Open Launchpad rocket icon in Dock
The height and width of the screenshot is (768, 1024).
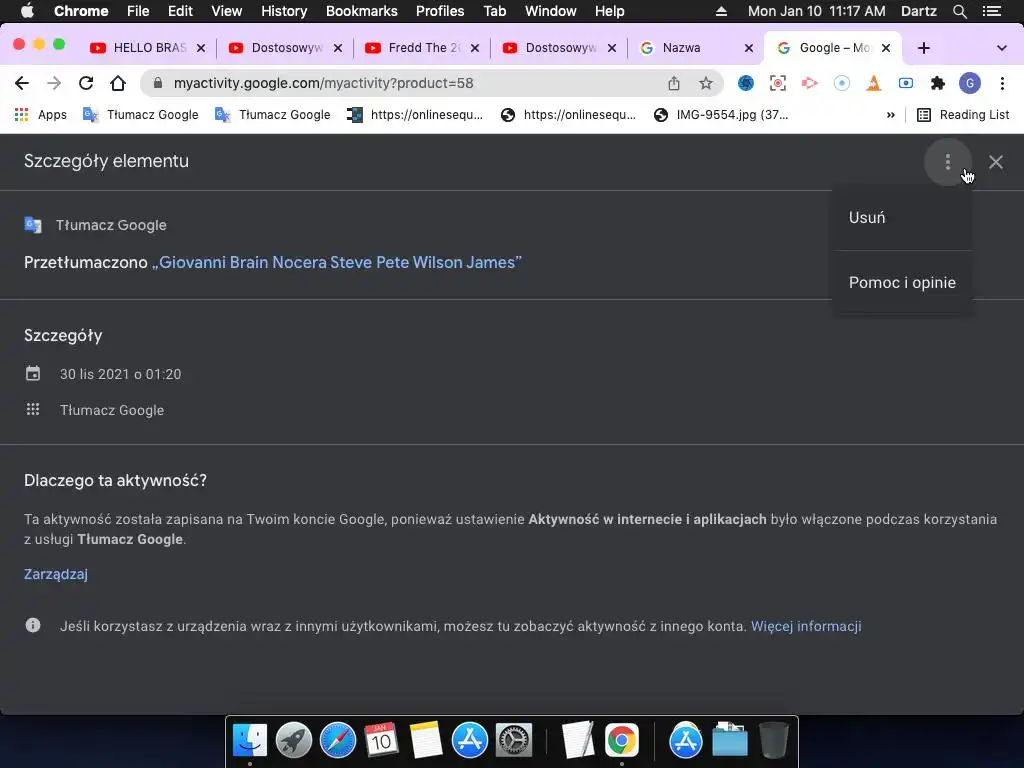pyautogui.click(x=294, y=741)
